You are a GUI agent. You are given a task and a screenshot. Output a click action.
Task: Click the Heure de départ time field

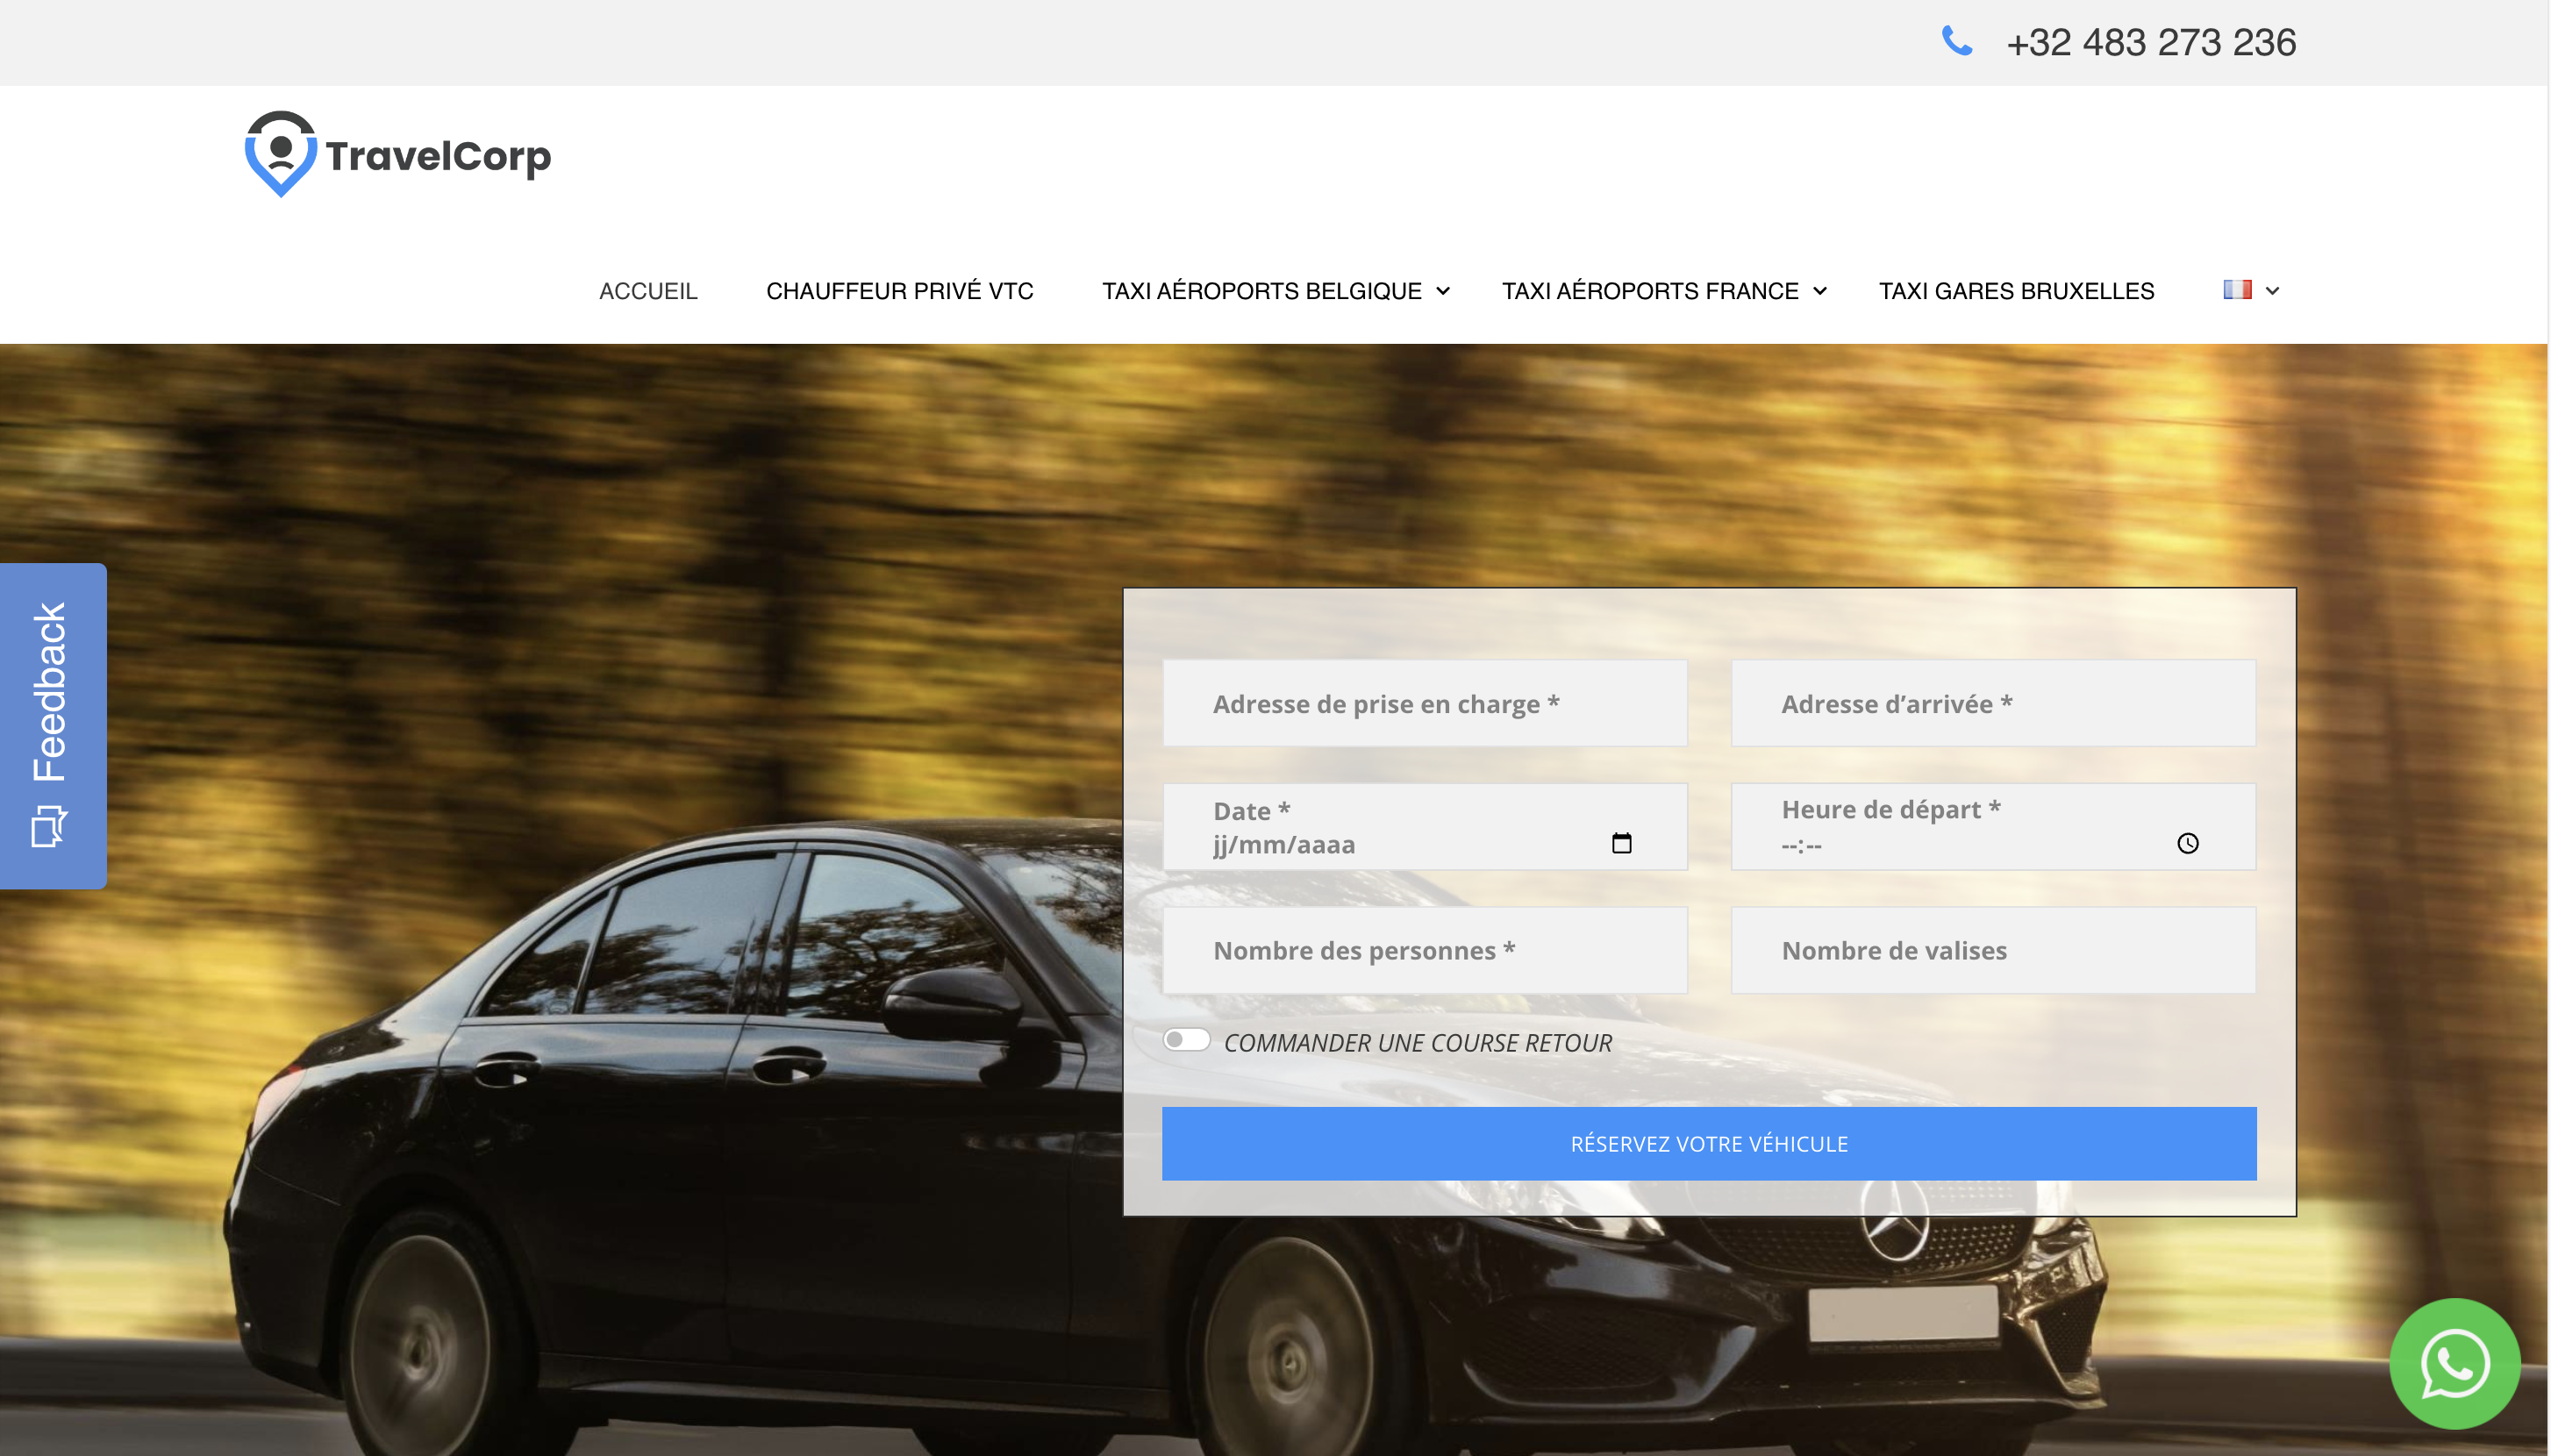point(1993,827)
